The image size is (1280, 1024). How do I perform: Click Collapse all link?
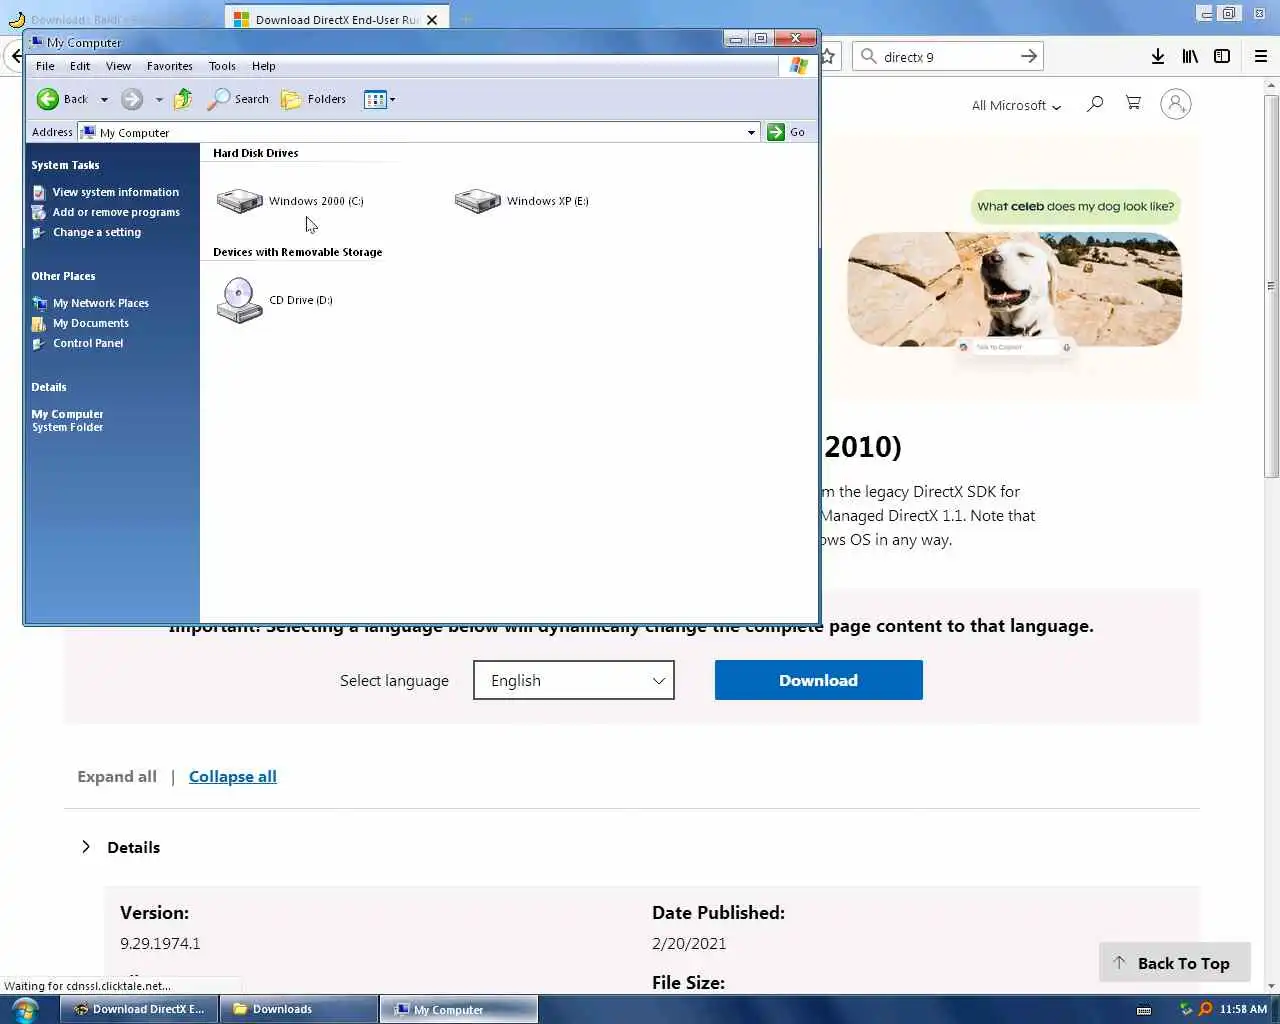click(x=233, y=777)
